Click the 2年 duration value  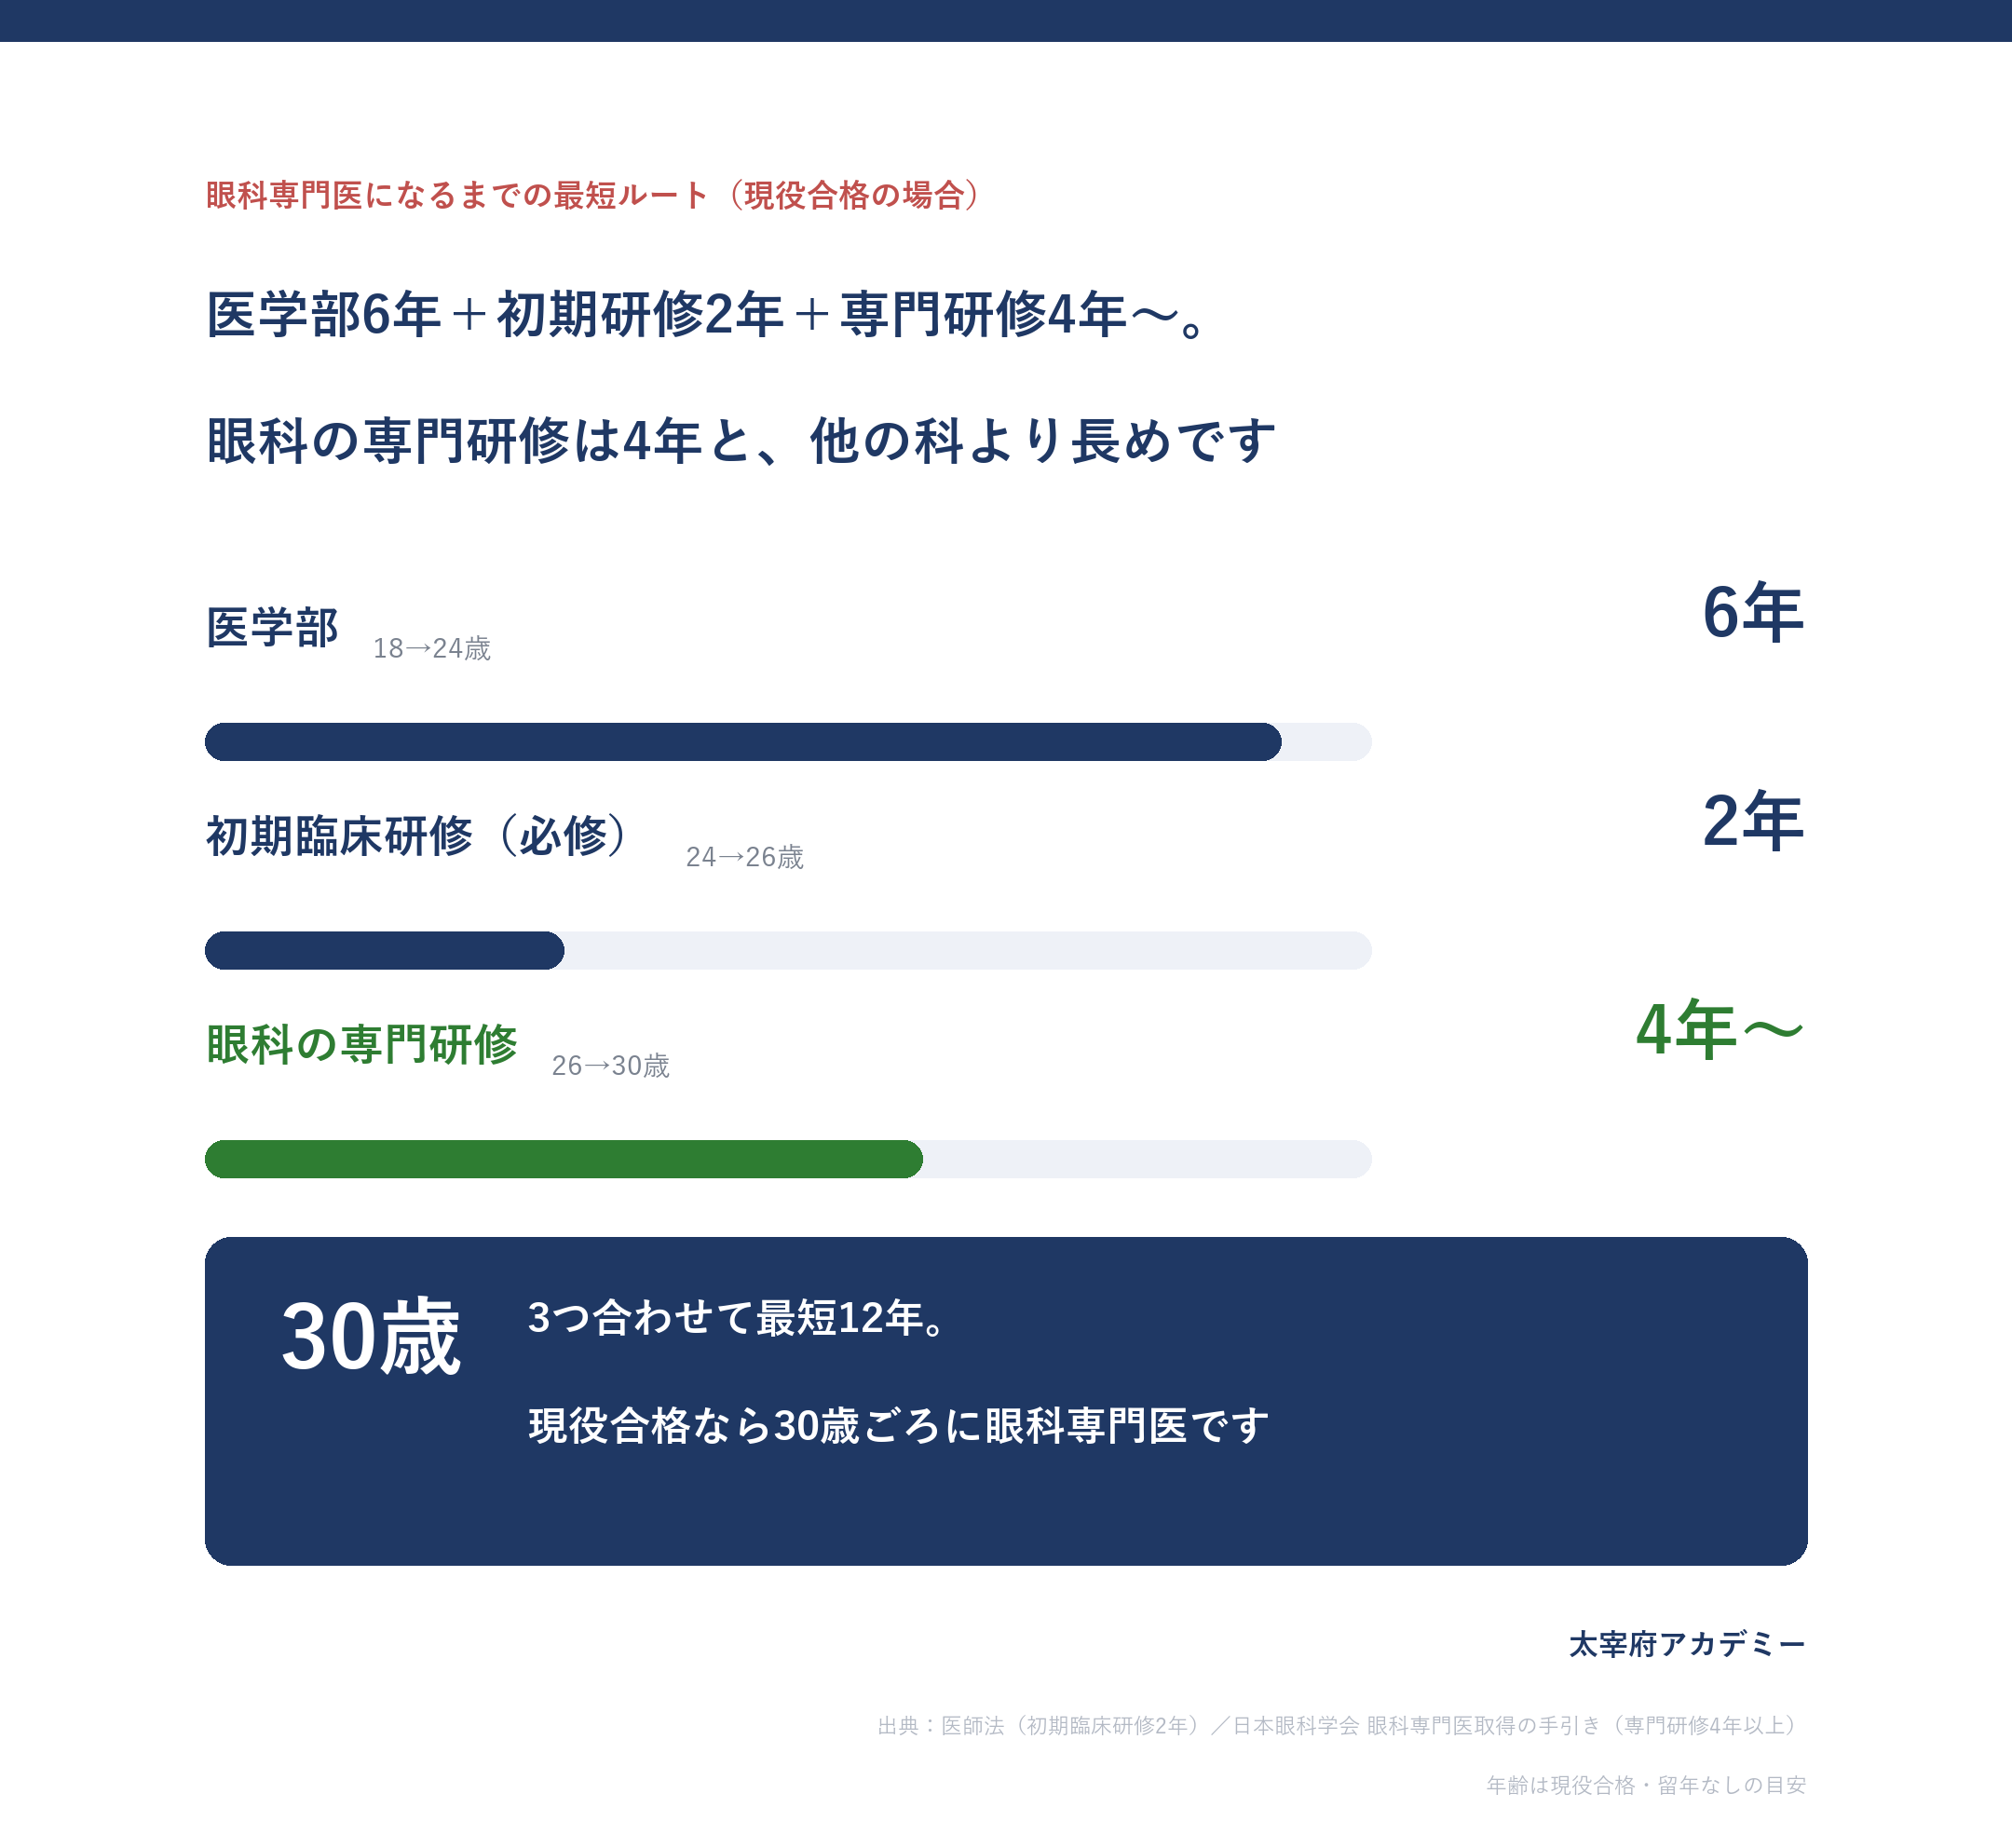1753,821
